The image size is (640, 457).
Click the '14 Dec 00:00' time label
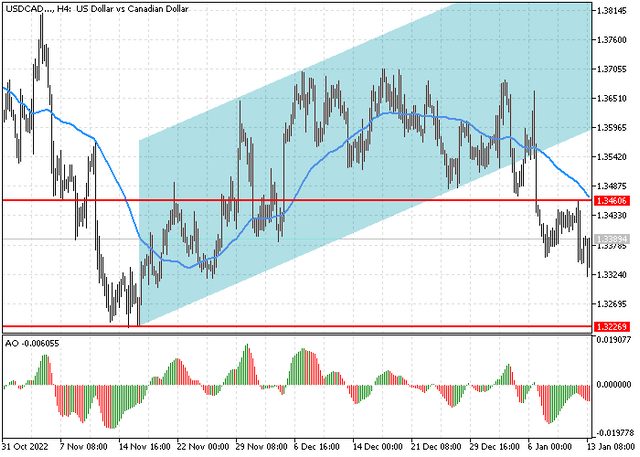(378, 446)
